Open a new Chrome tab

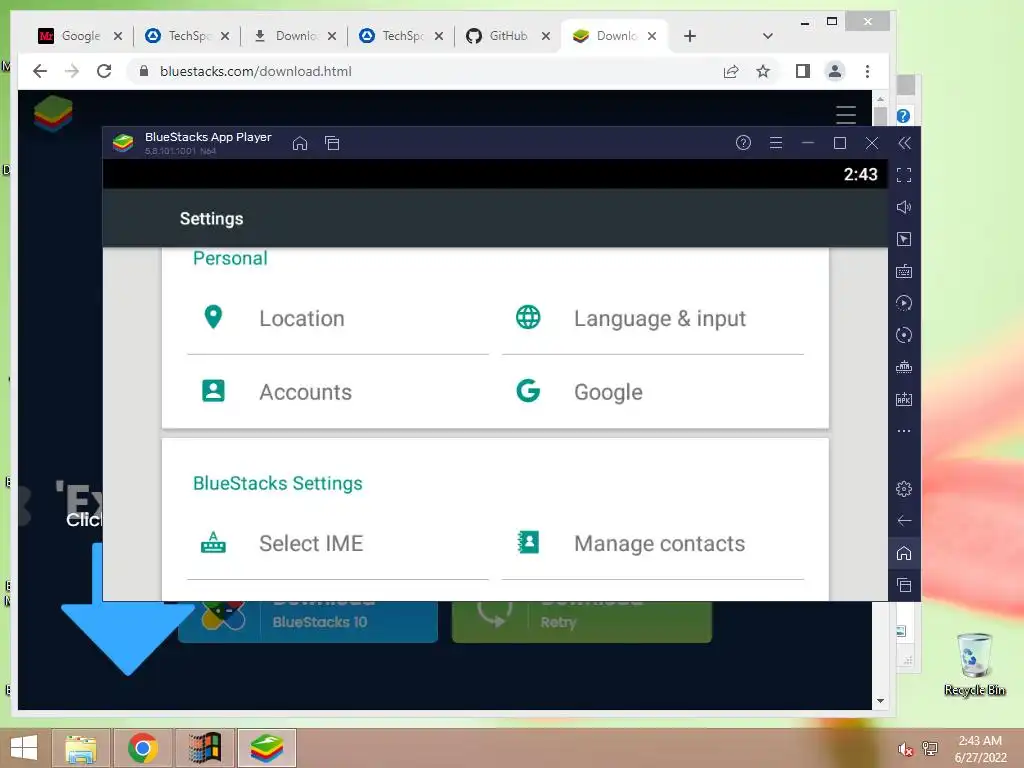pos(690,36)
